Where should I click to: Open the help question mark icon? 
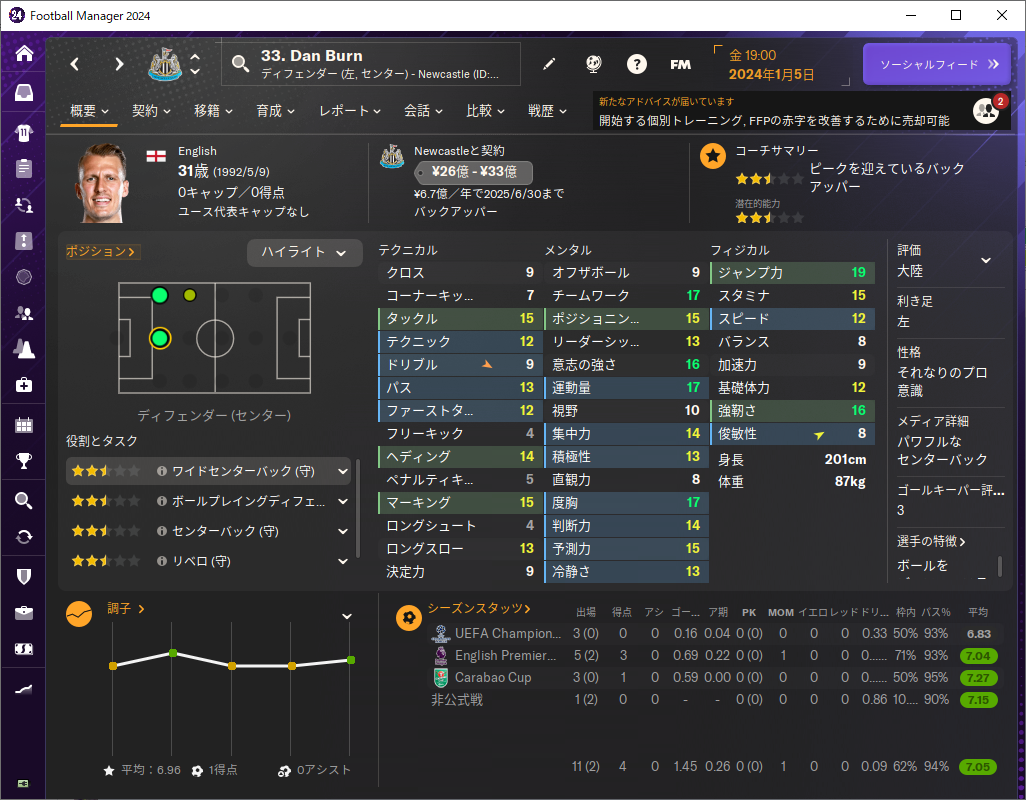pos(637,64)
